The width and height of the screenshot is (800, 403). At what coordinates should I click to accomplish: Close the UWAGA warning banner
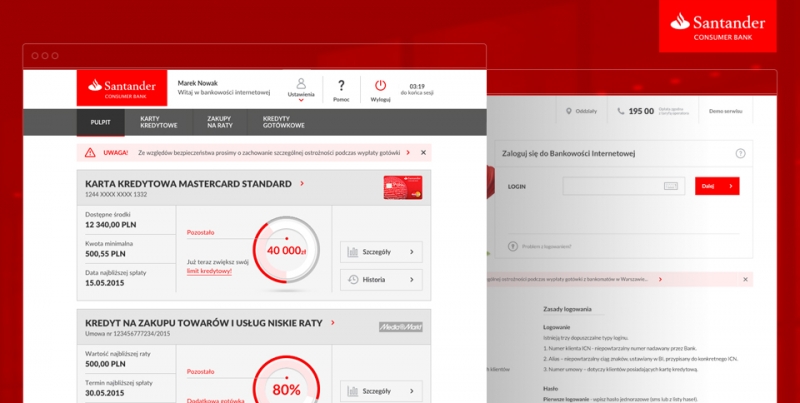(423, 152)
